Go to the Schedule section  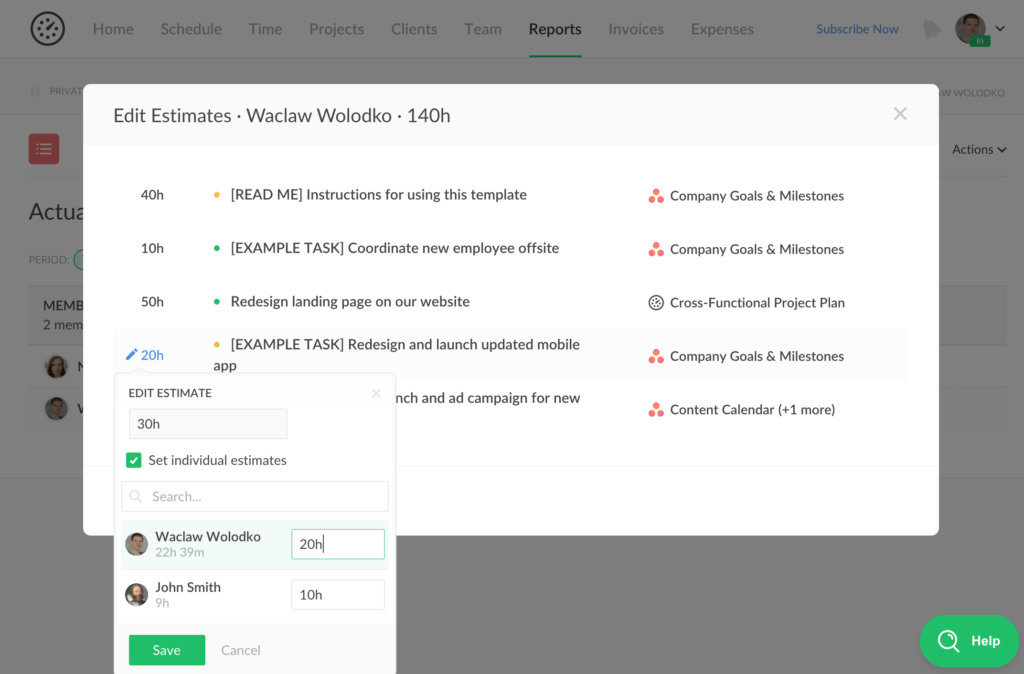[x=191, y=29]
